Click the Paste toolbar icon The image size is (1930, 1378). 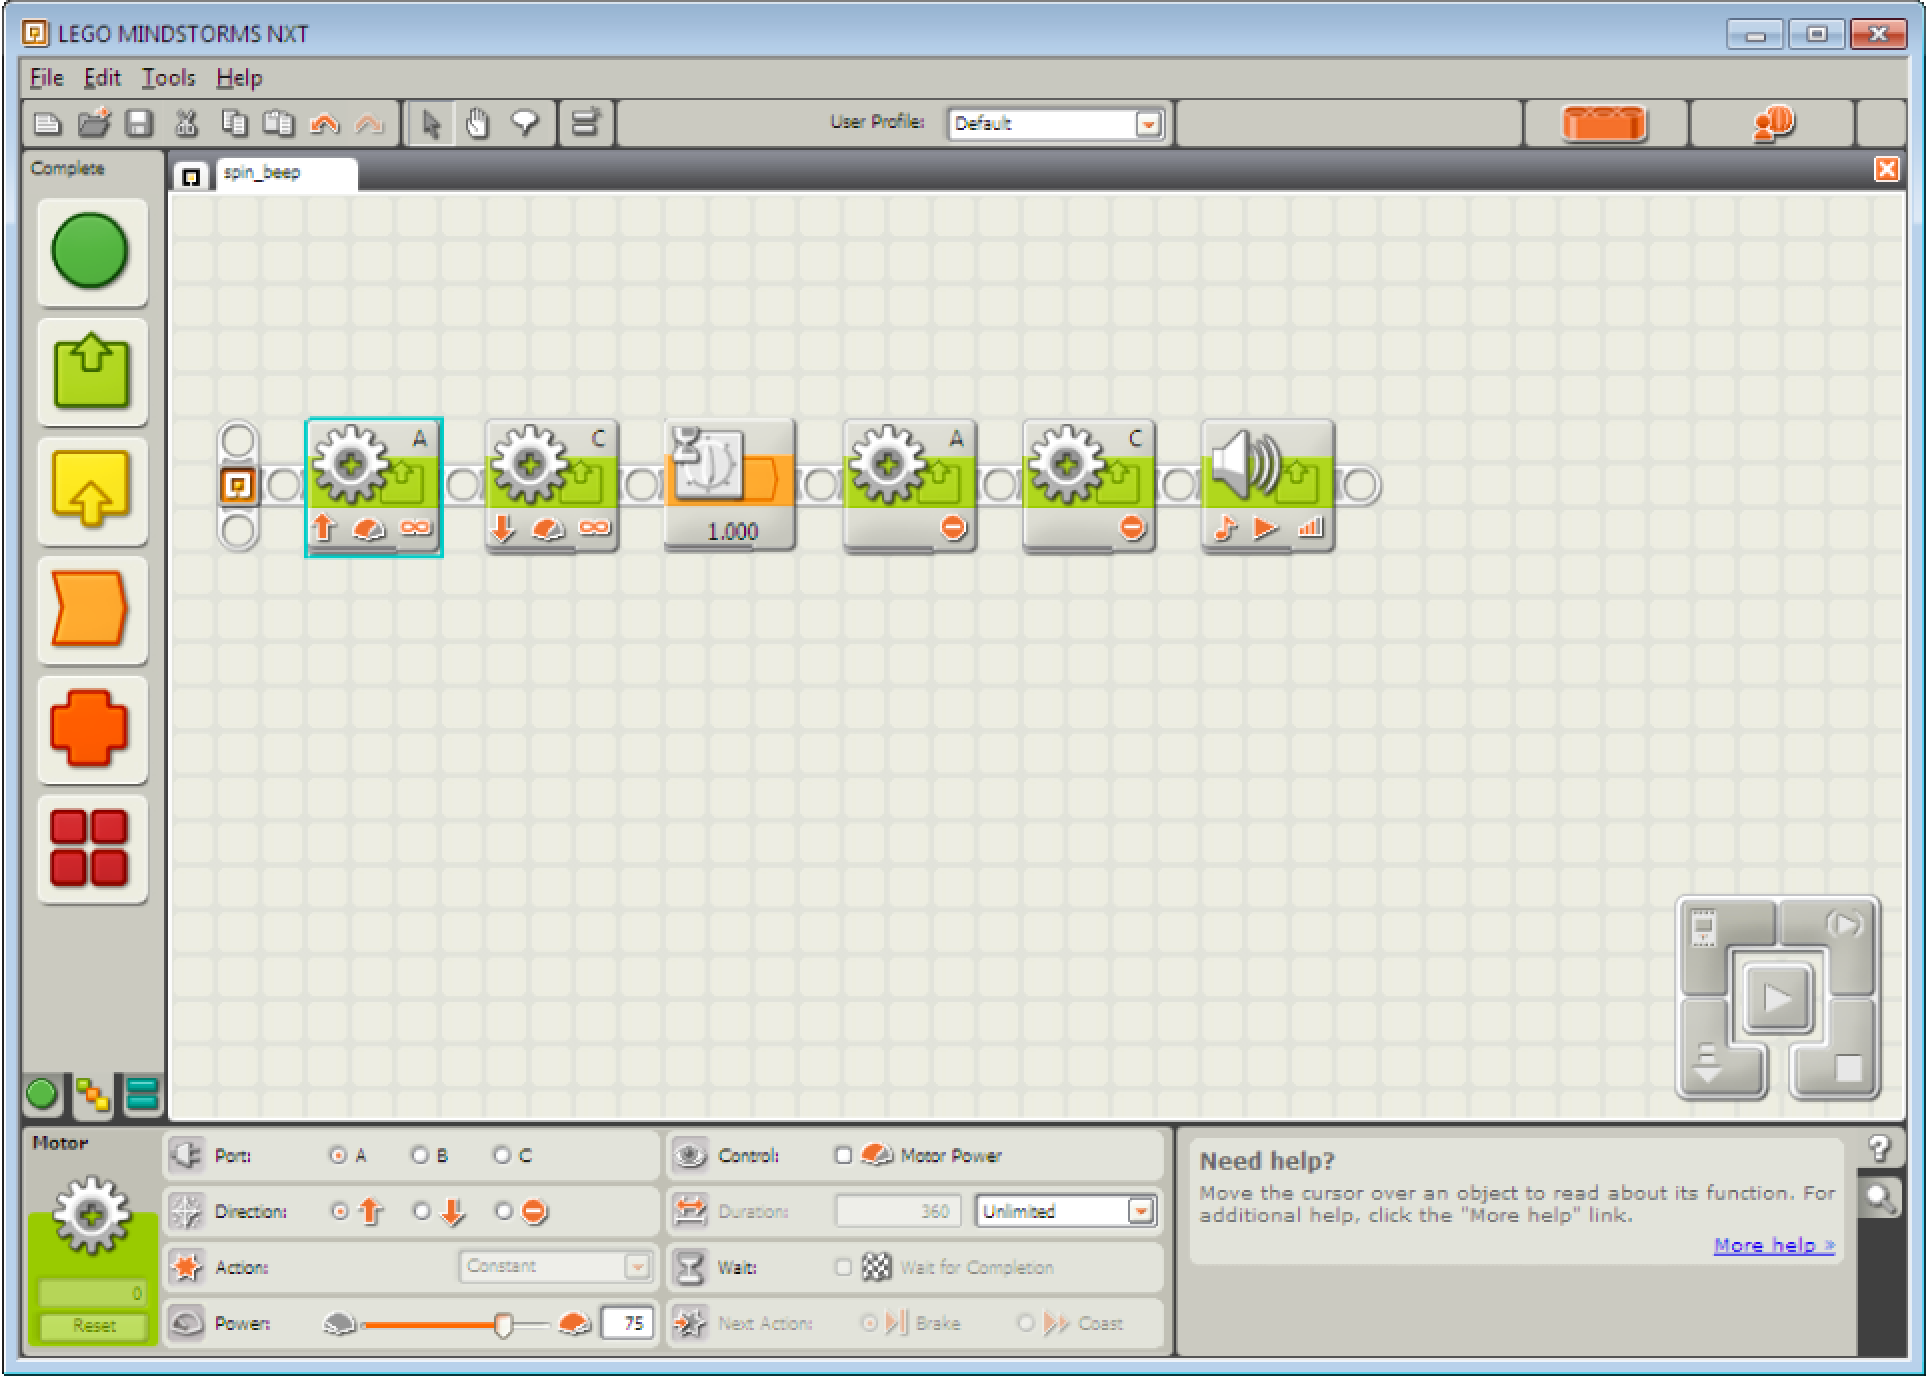[x=279, y=124]
